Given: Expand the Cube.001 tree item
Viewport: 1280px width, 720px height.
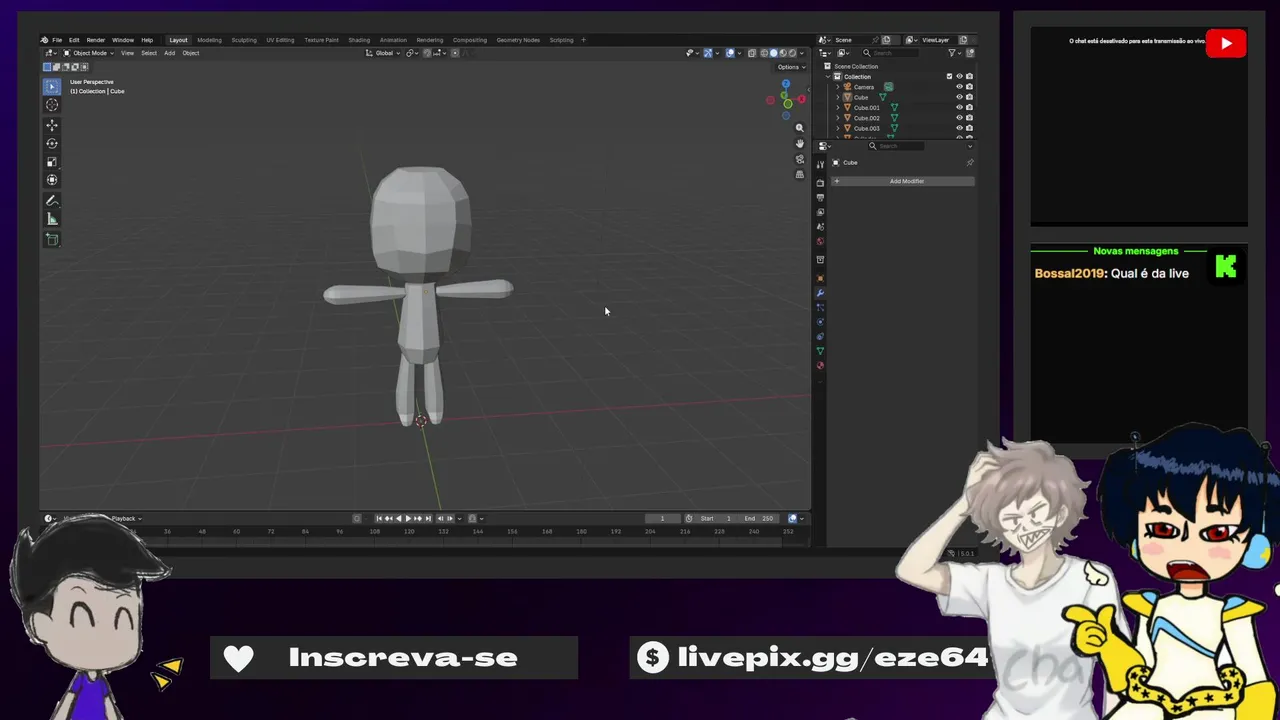Looking at the screenshot, I should click(x=838, y=108).
